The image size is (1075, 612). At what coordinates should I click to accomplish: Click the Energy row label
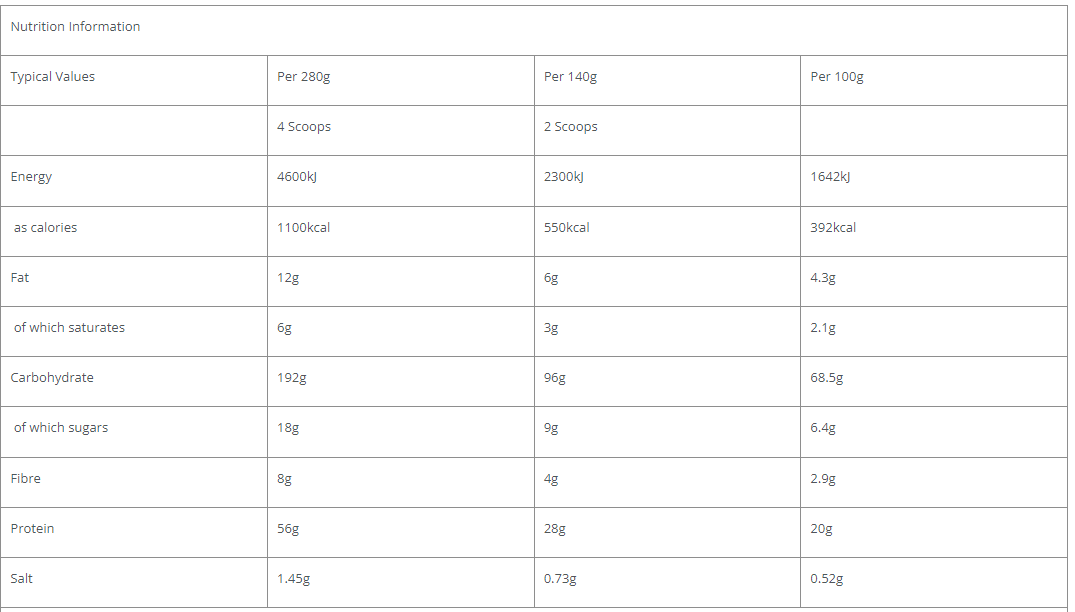(x=31, y=177)
